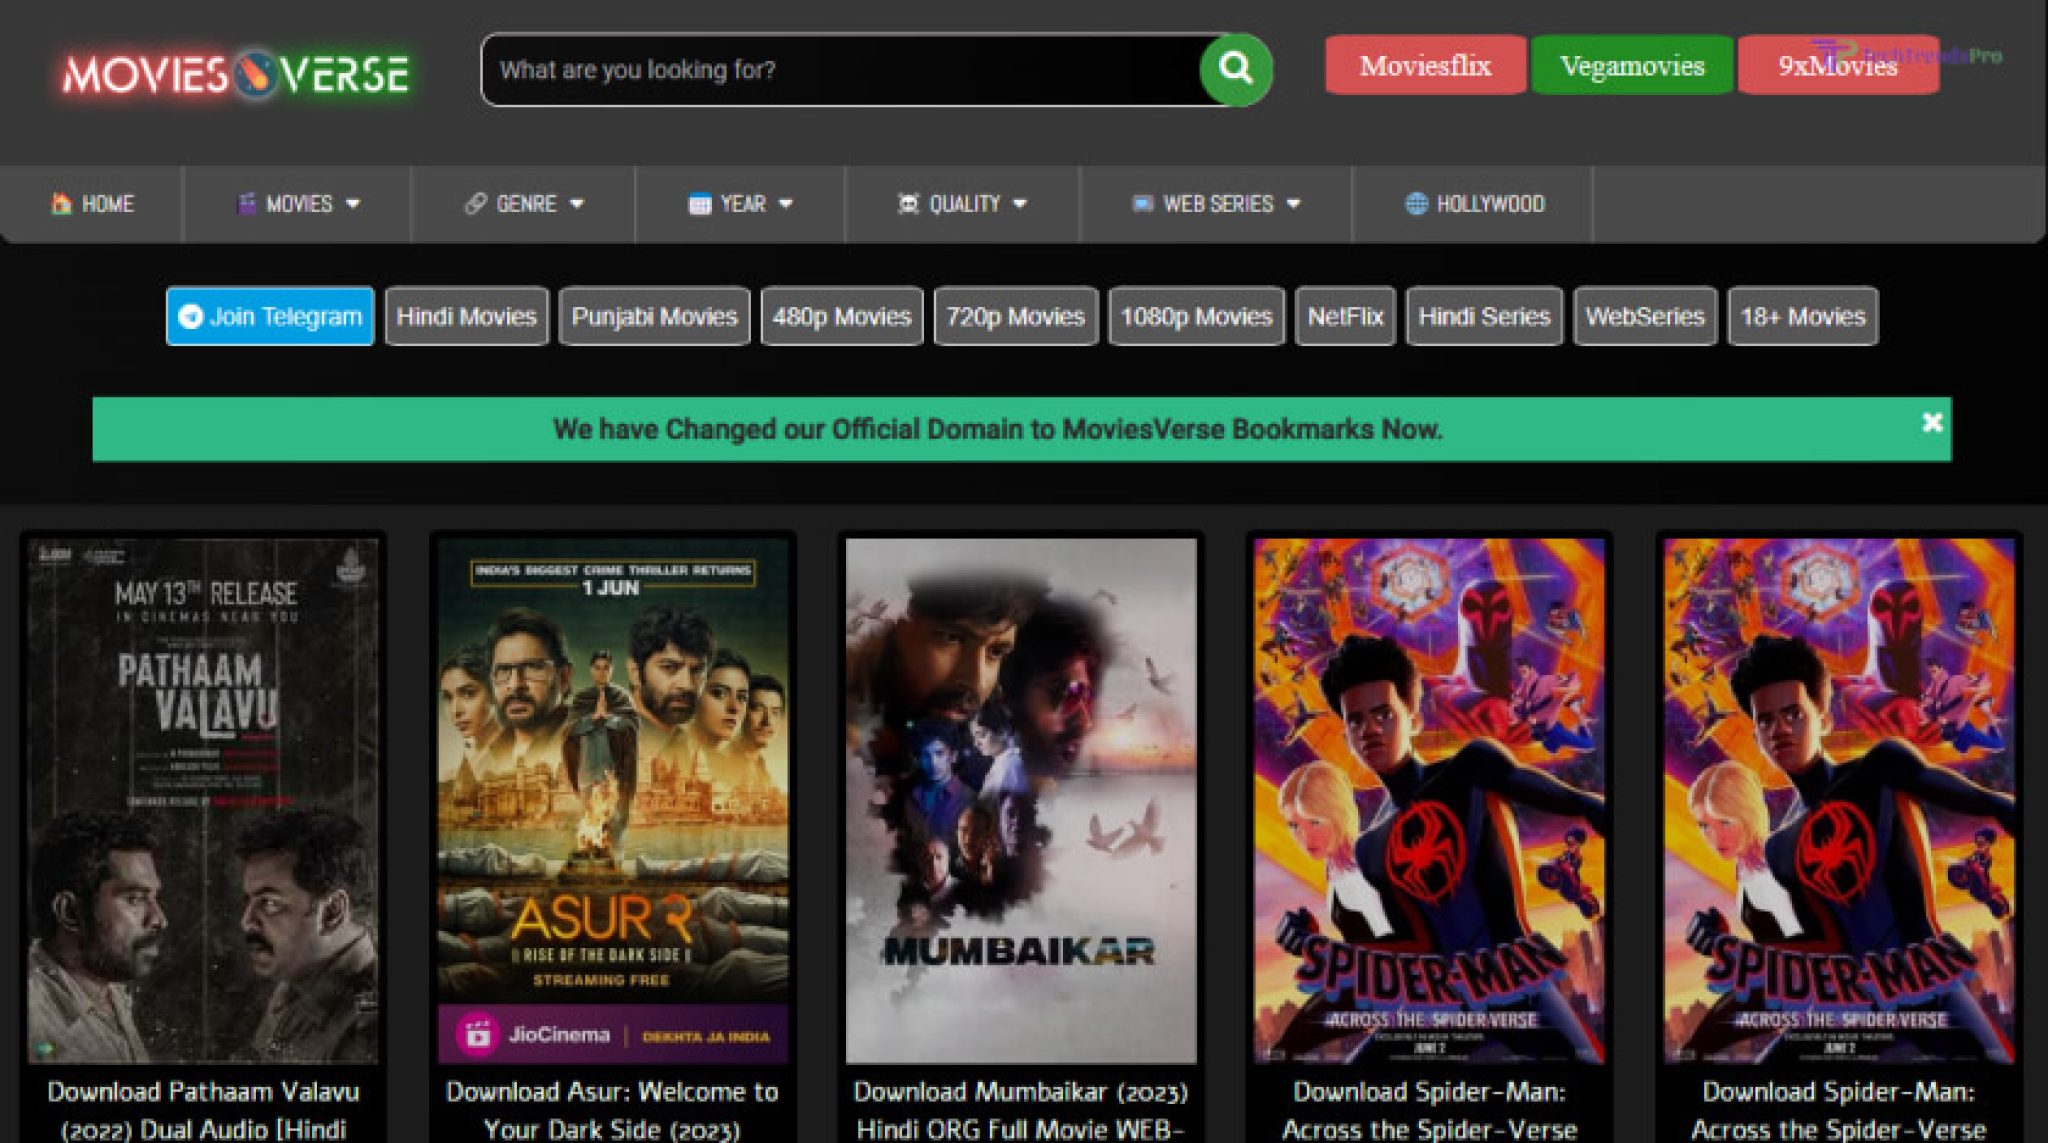Click the domain change announcement text
This screenshot has width=2048, height=1143.
(x=997, y=429)
